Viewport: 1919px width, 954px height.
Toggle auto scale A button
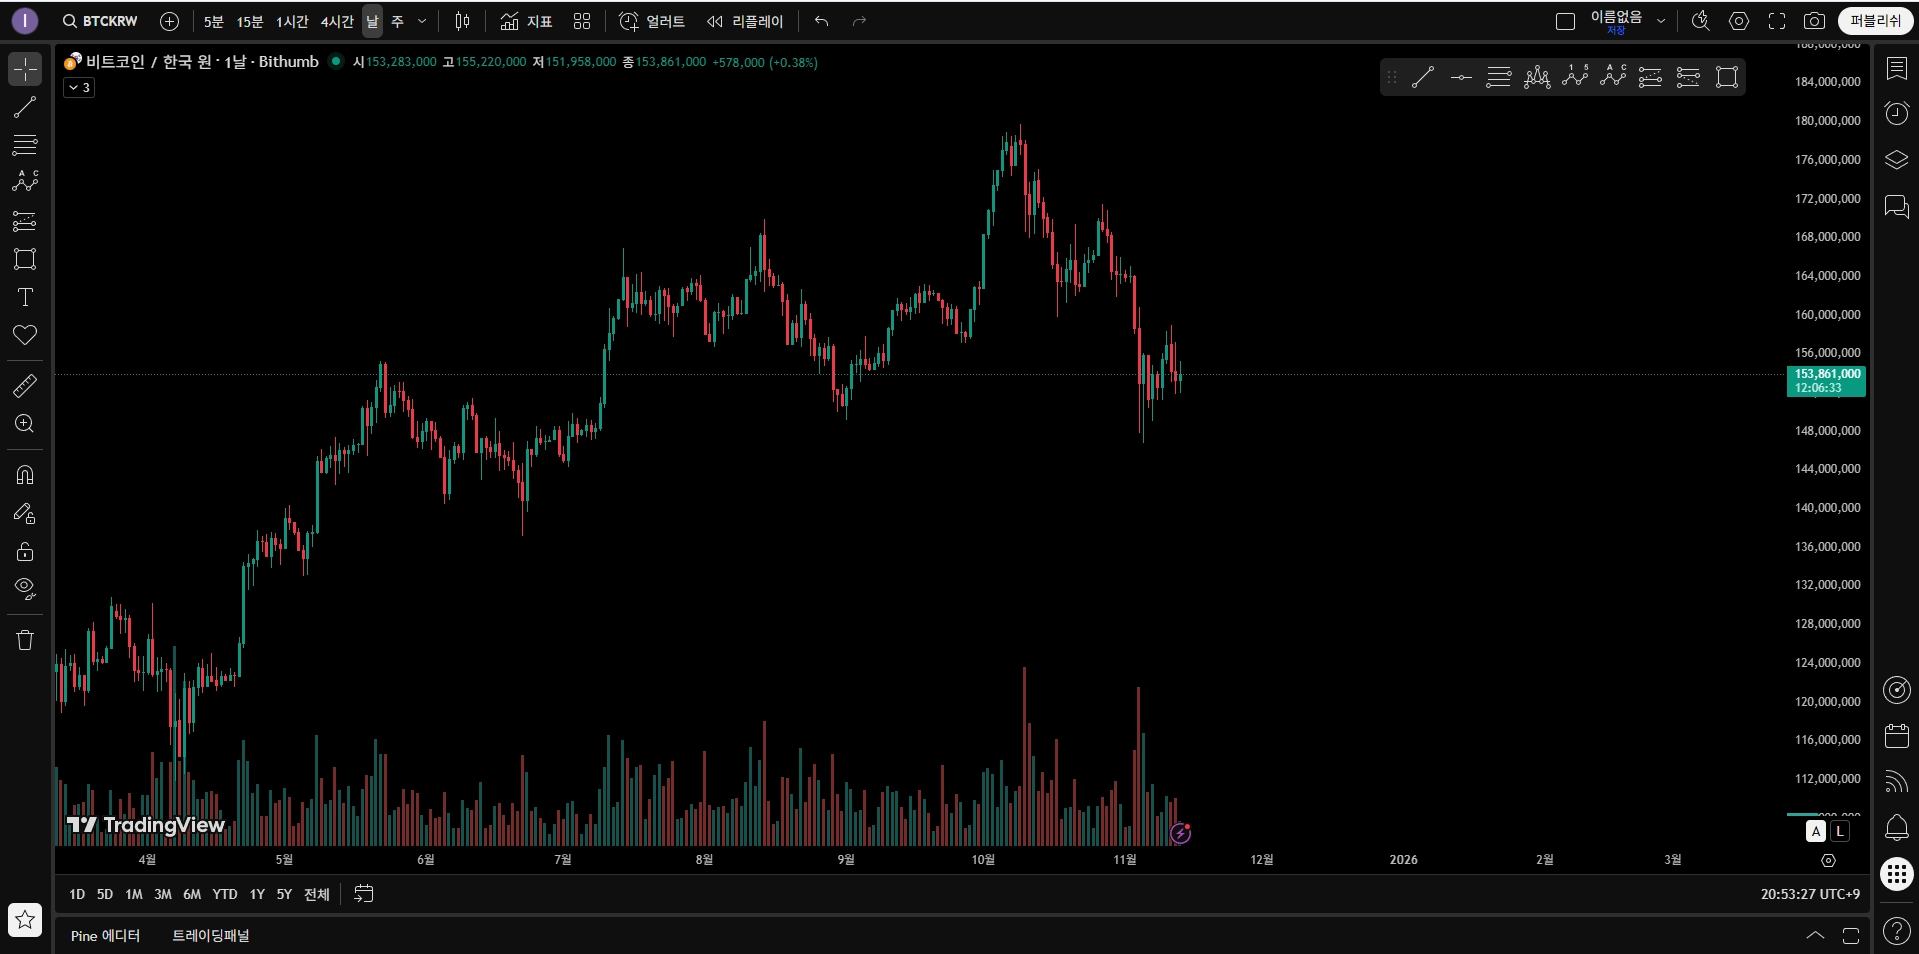coord(1816,832)
